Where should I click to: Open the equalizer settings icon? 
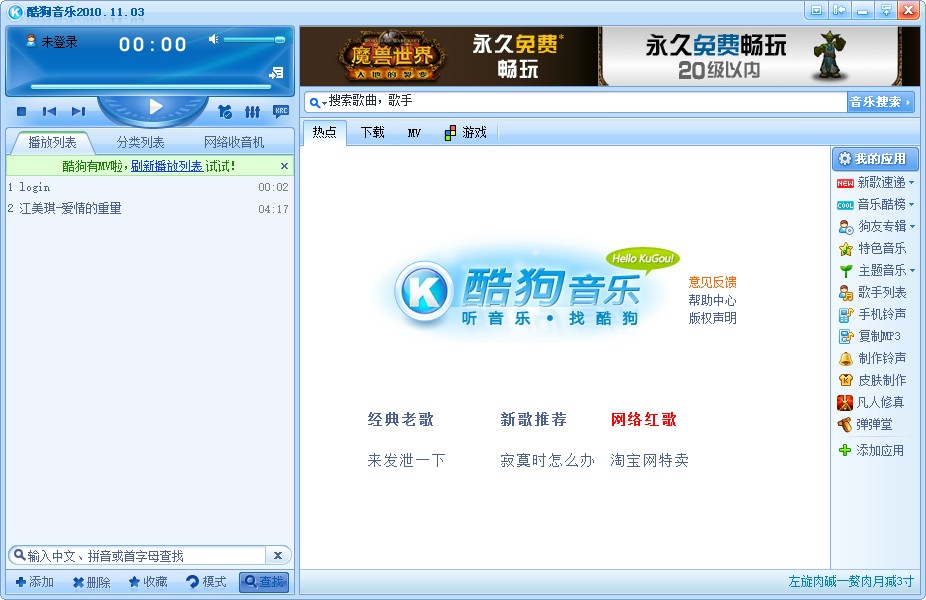coord(252,112)
